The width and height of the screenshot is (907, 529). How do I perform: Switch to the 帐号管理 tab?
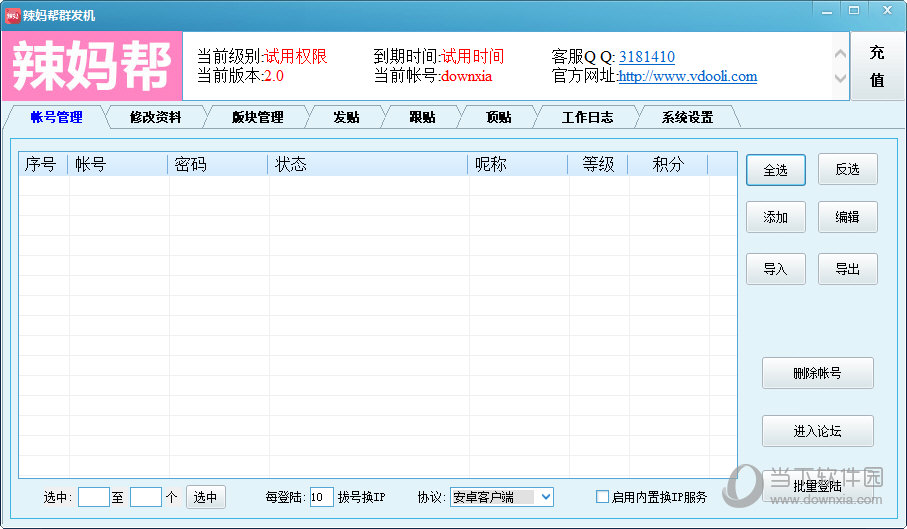click(x=56, y=117)
